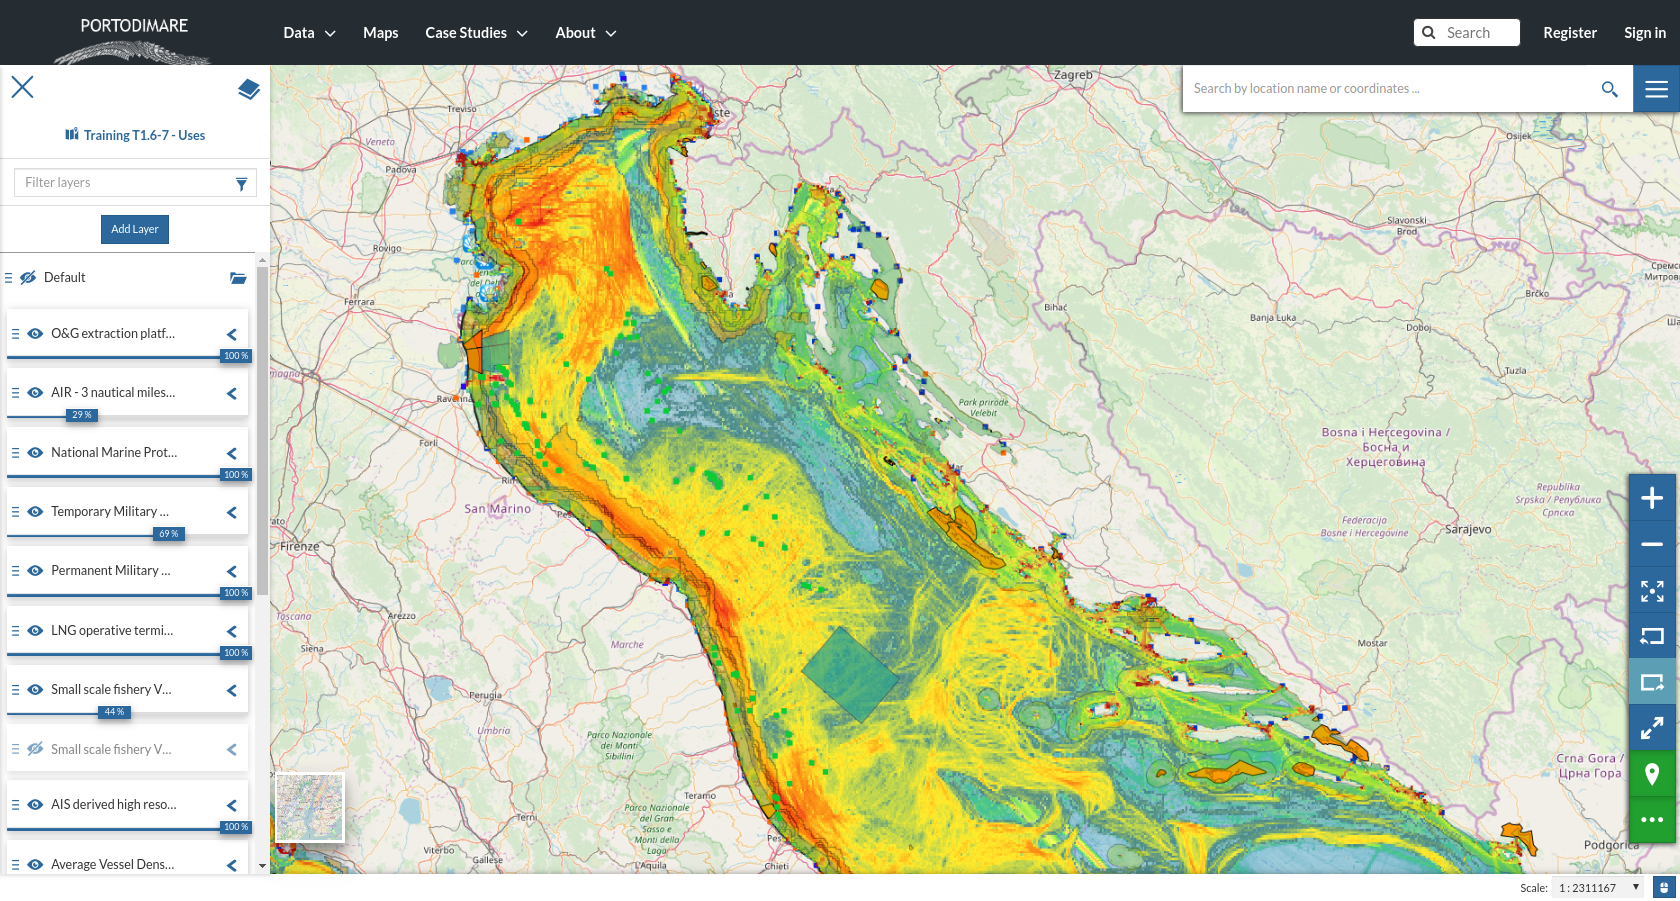
Task: Hide the AIS derived high resolution layer
Action: 35,805
